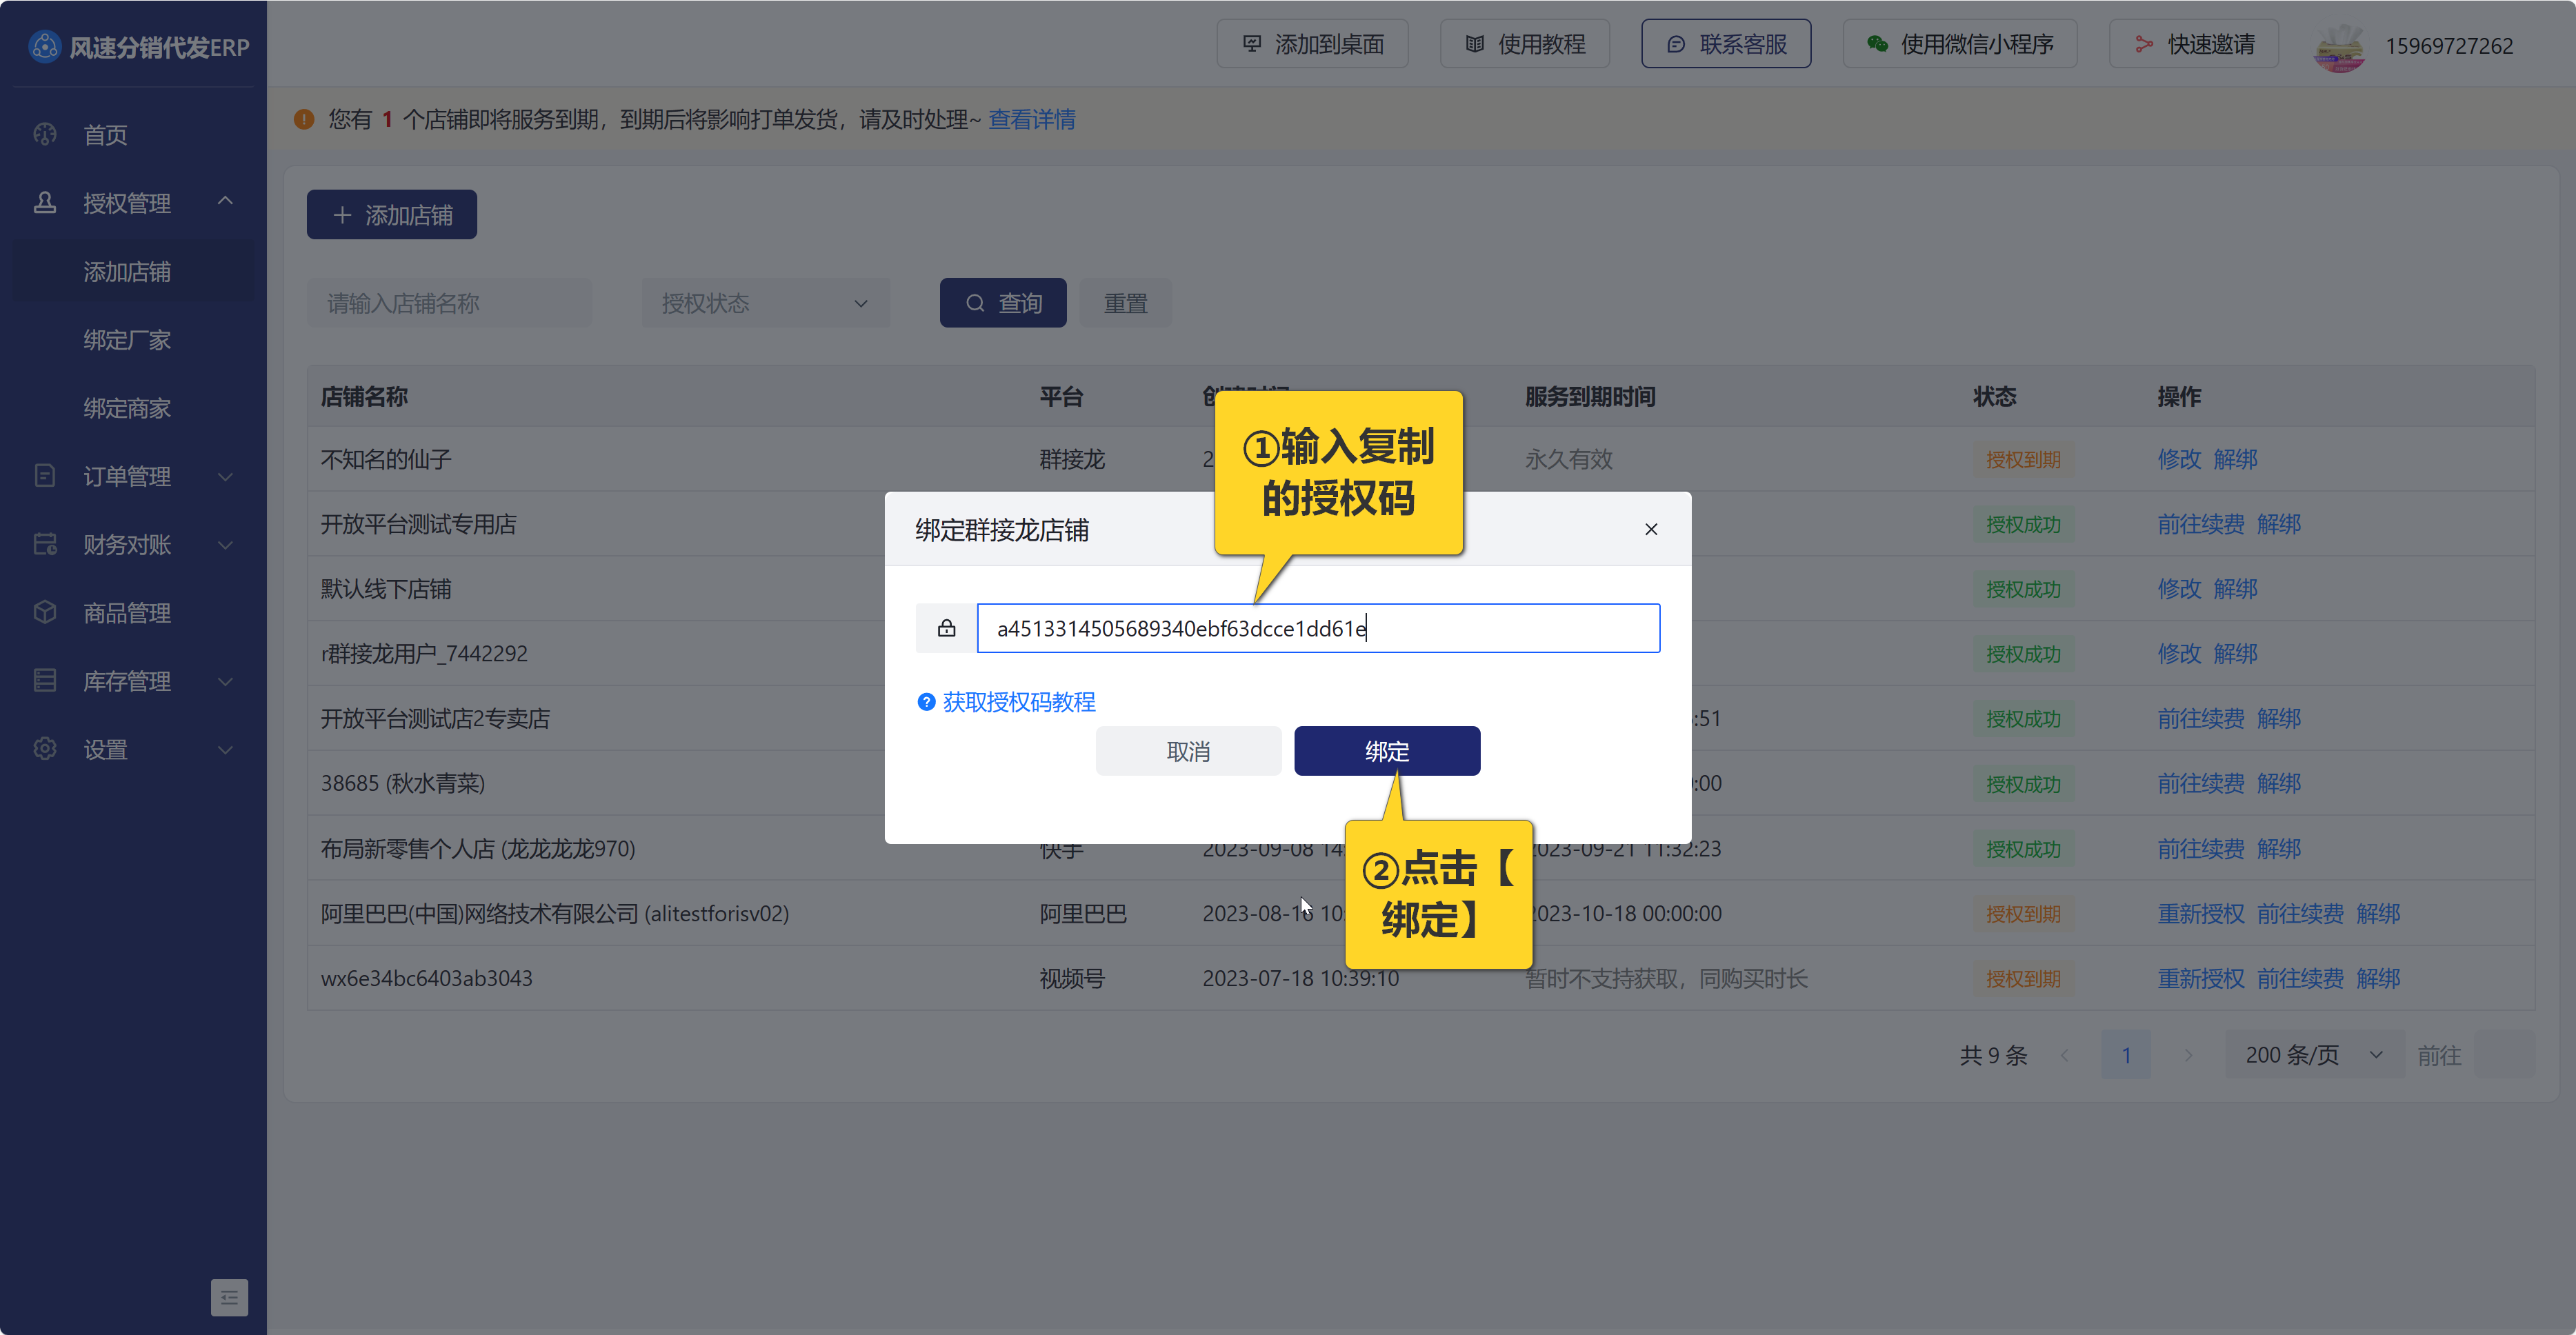Viewport: 2576px width, 1335px height.
Task: Open 使用微信小程序 with WeChat icon
Action: [x=1959, y=44]
